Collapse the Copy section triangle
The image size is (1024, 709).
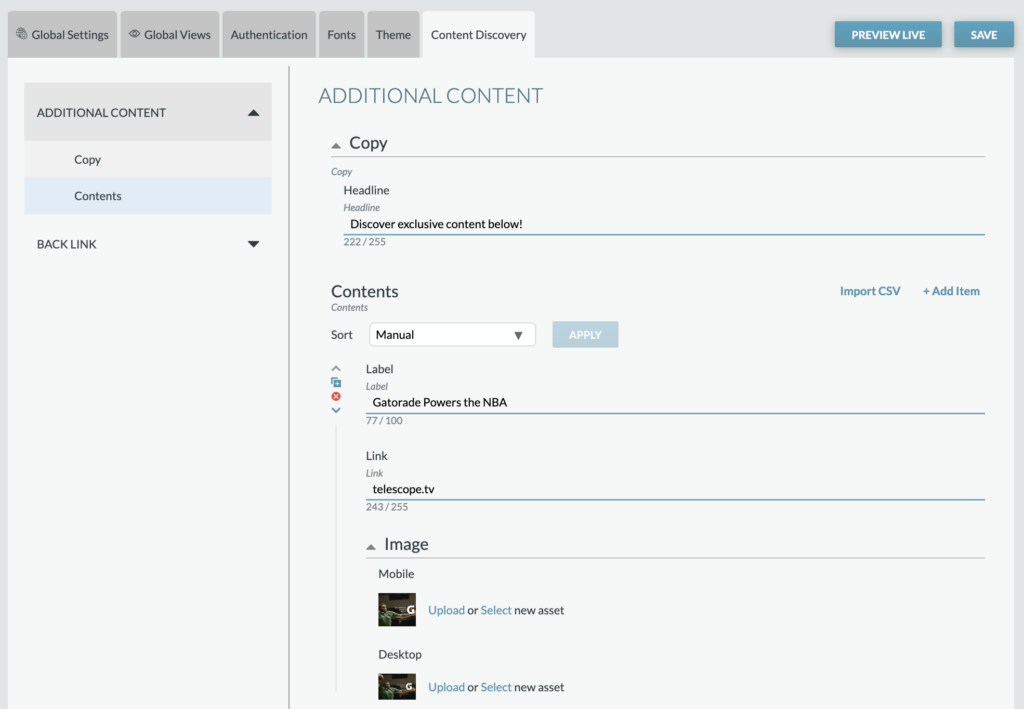336,146
